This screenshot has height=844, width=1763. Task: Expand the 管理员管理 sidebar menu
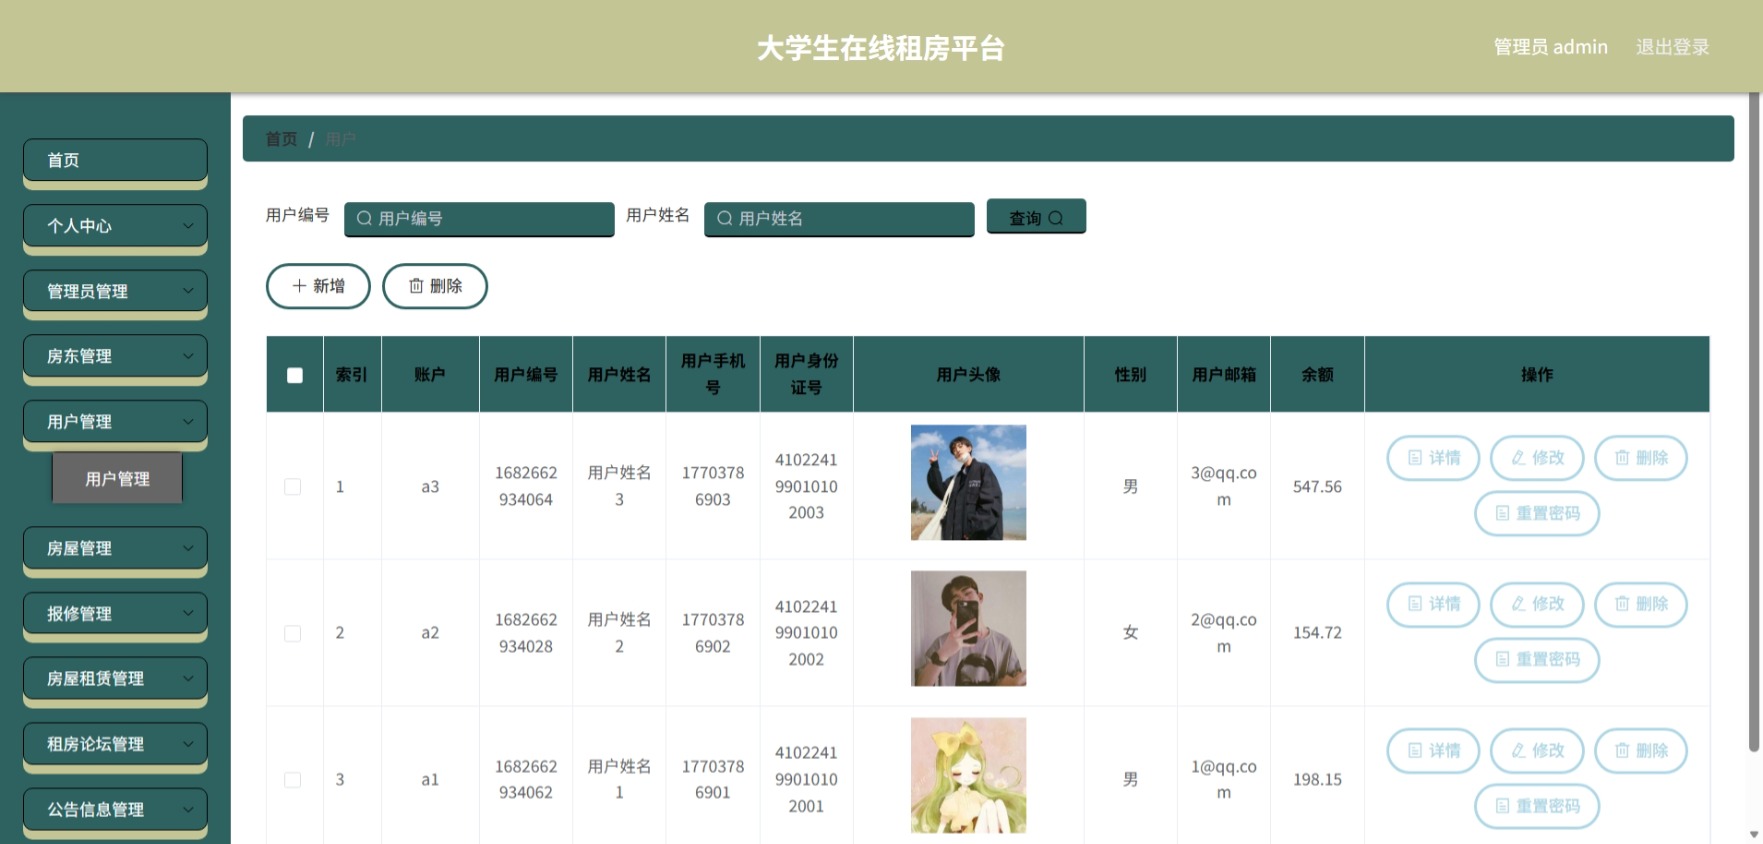click(115, 291)
